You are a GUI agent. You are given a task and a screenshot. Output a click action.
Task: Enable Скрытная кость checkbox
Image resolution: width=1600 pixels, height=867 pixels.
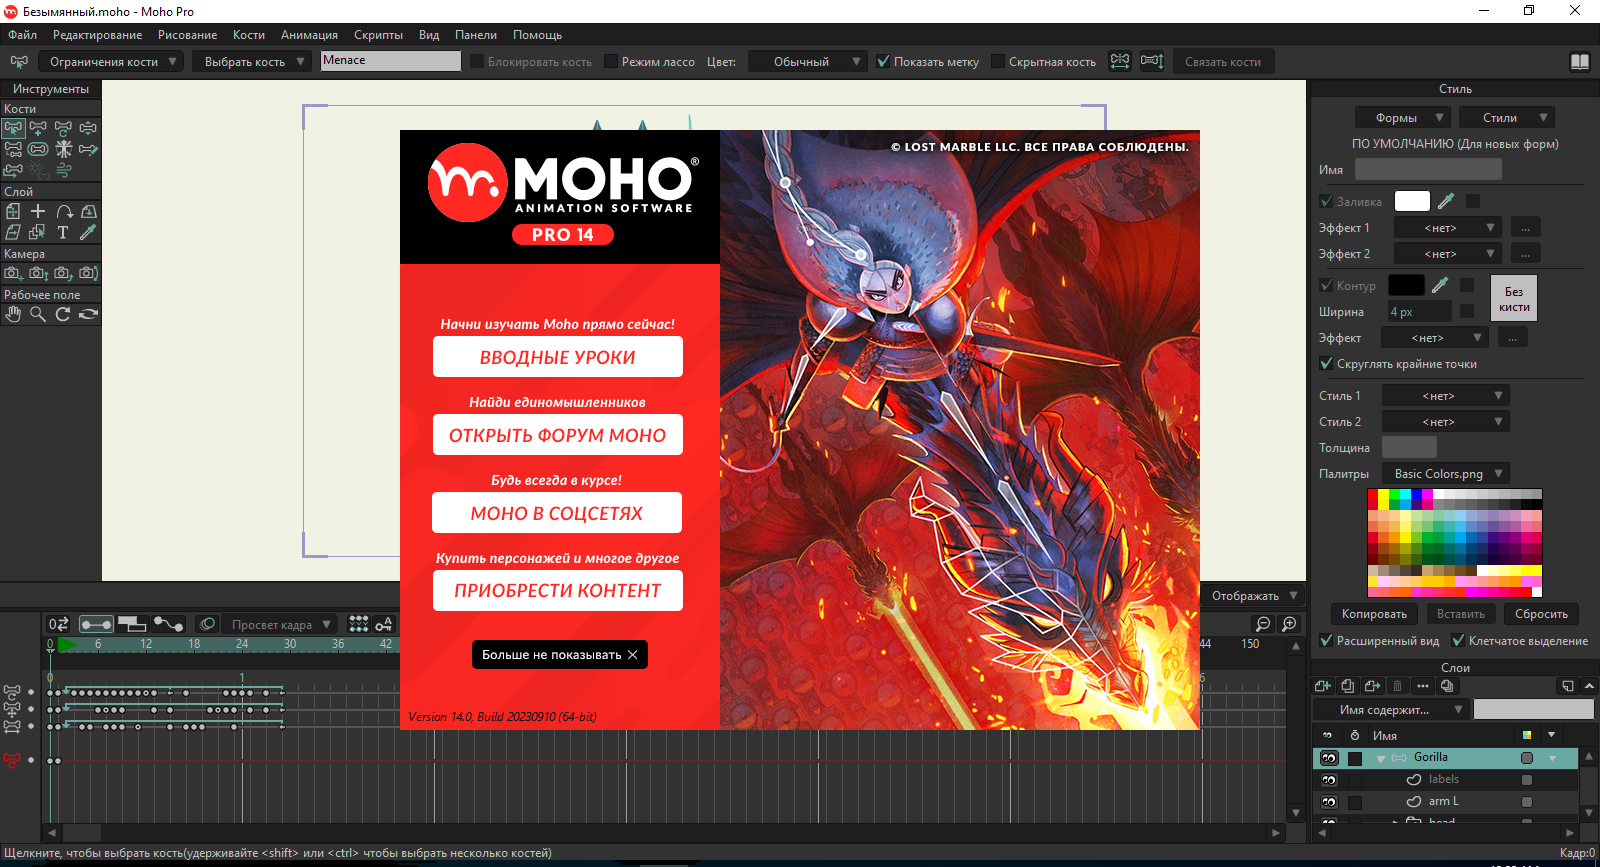(998, 61)
